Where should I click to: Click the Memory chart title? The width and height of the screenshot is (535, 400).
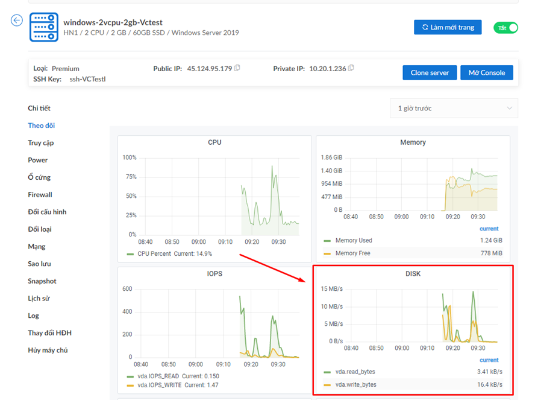tap(413, 142)
